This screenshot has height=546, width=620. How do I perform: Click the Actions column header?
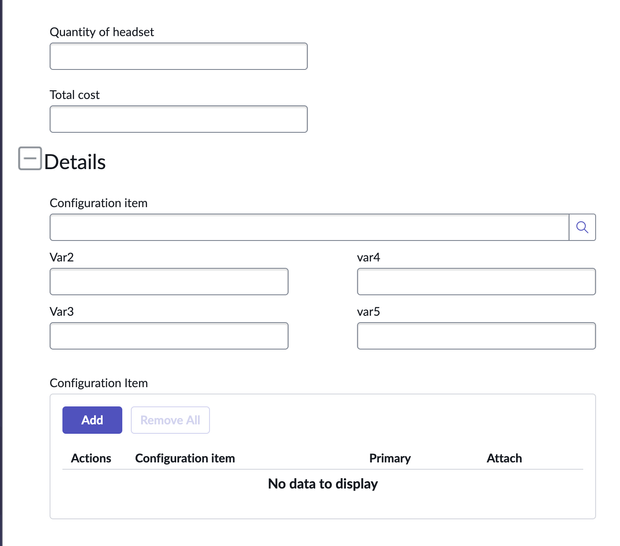[x=91, y=458]
